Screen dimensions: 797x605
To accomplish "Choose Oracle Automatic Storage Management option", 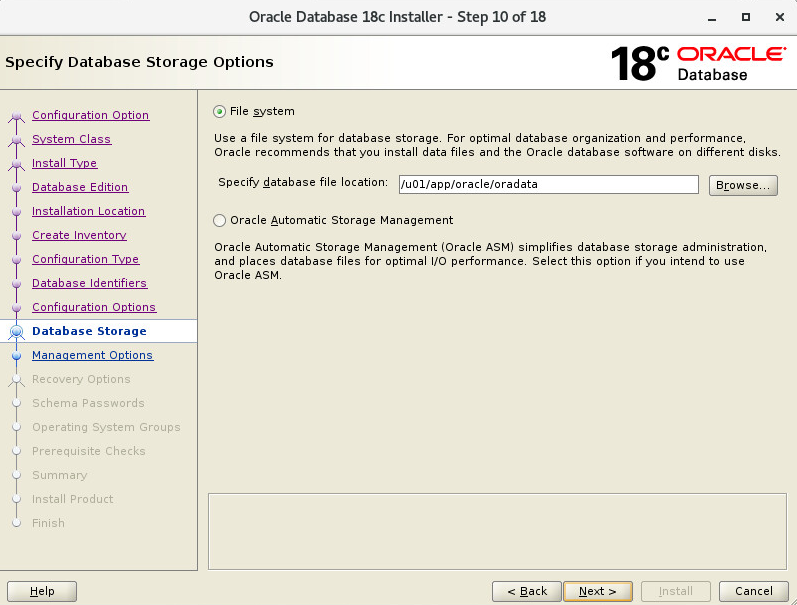I will coord(220,220).
